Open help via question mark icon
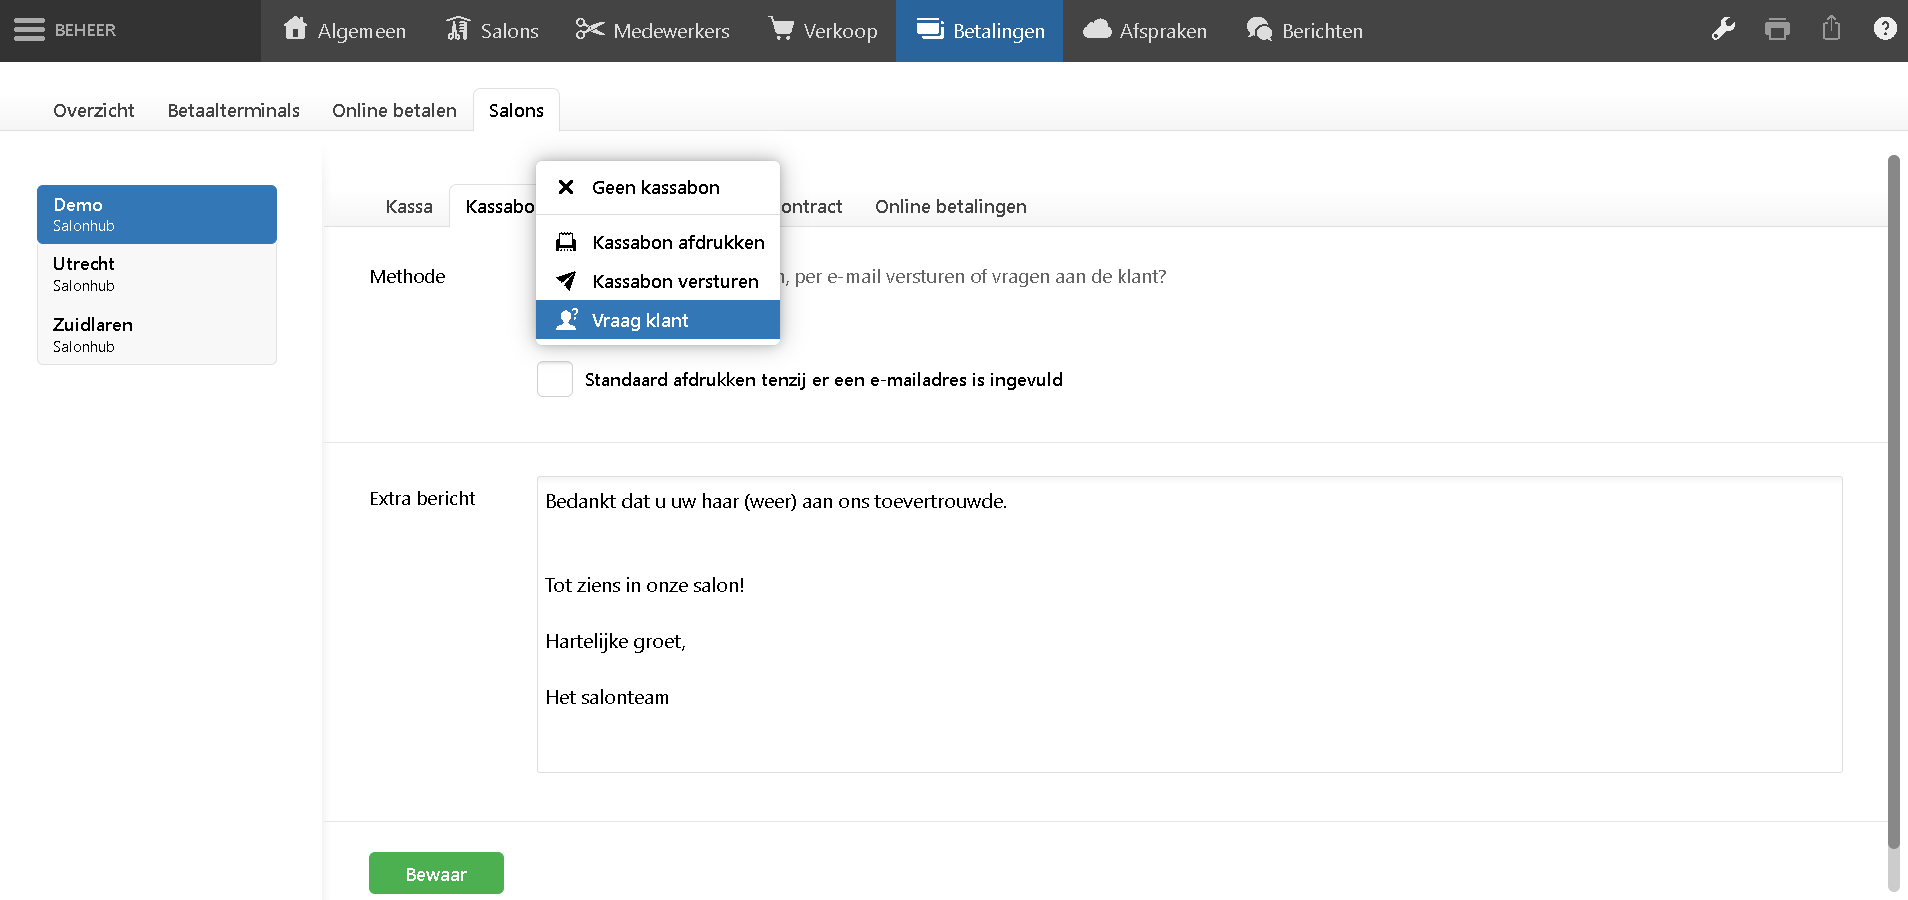1908x900 pixels. (x=1884, y=29)
